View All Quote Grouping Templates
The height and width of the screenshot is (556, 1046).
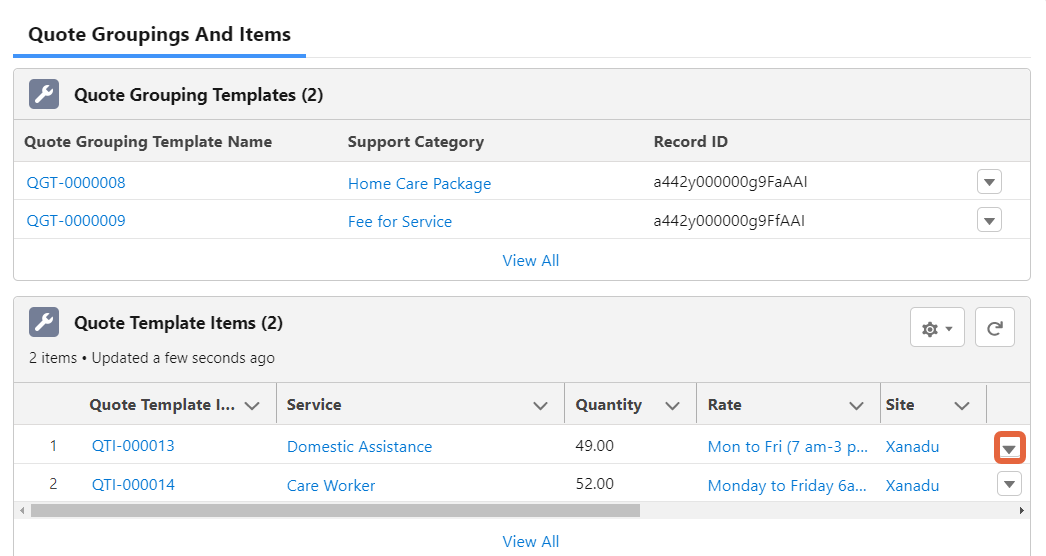click(530, 260)
